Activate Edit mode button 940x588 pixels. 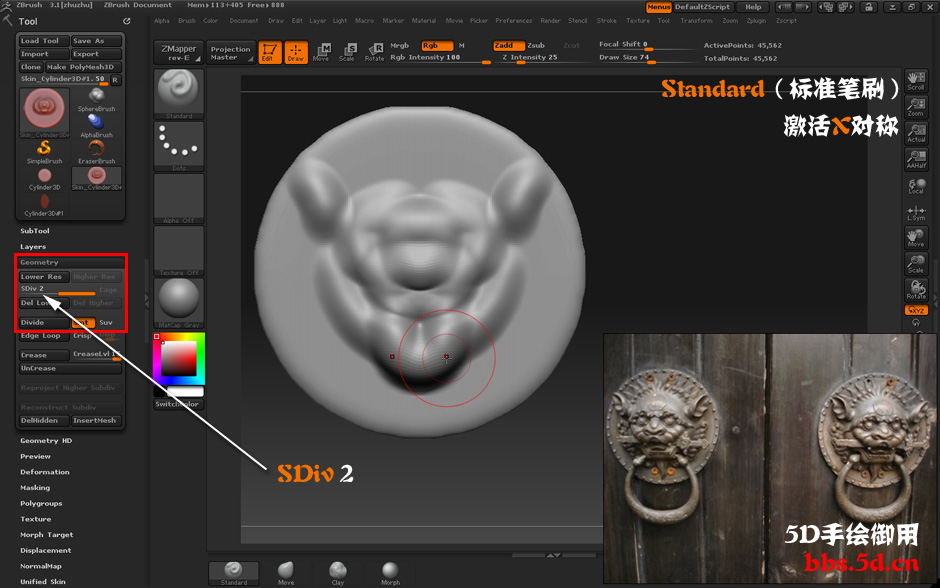click(270, 52)
